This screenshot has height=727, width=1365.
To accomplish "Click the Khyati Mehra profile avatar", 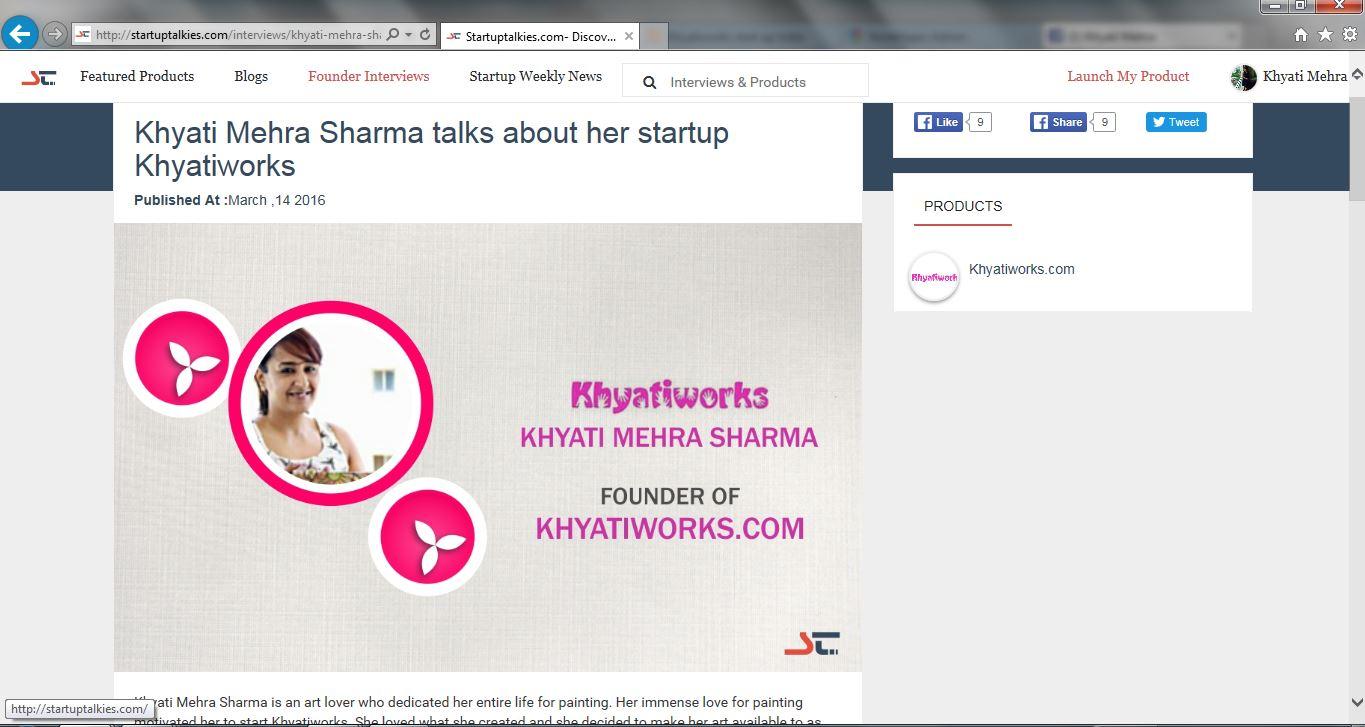I will pyautogui.click(x=1243, y=77).
